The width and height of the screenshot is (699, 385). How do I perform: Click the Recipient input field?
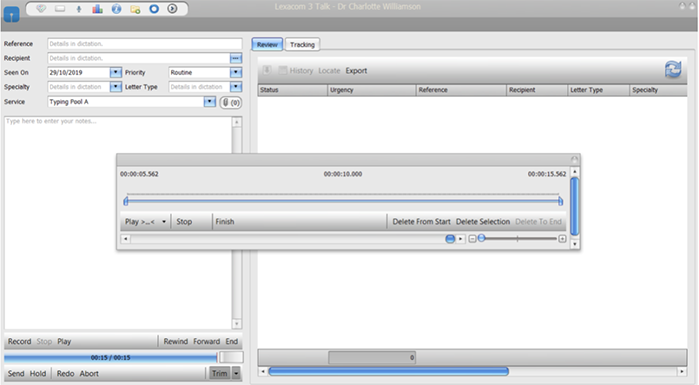click(x=139, y=58)
